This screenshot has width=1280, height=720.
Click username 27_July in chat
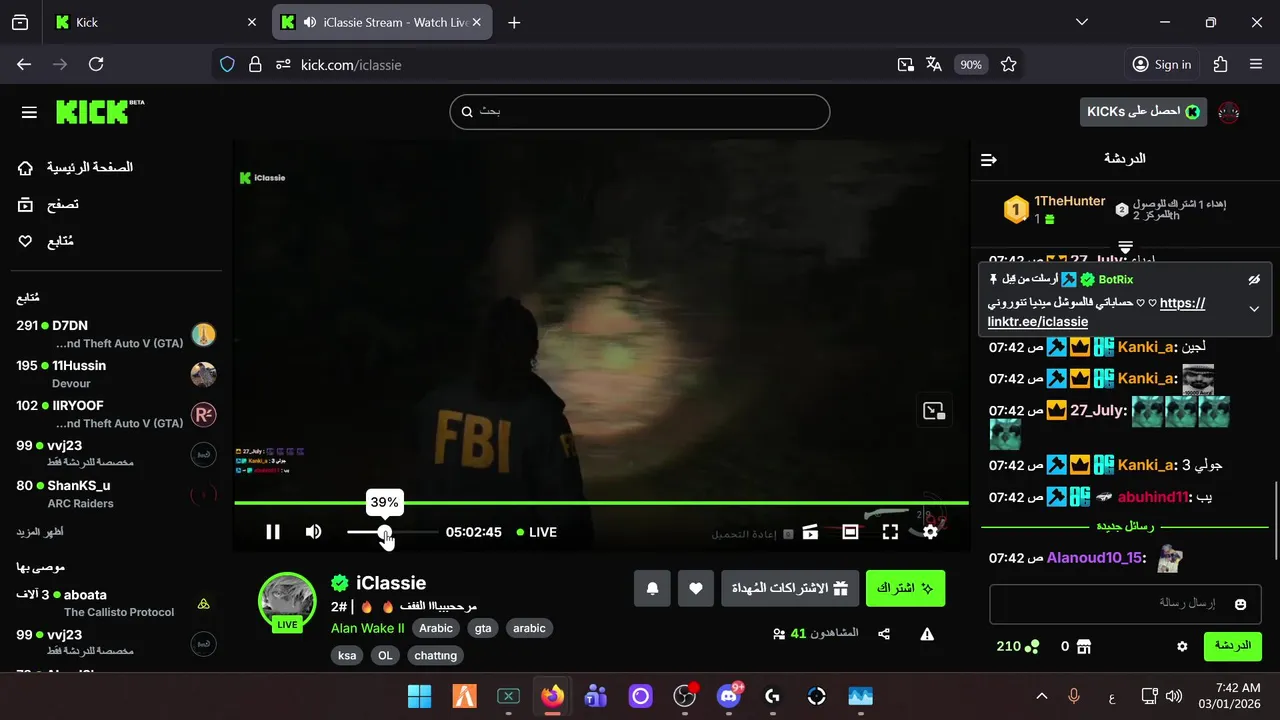[x=1098, y=411]
